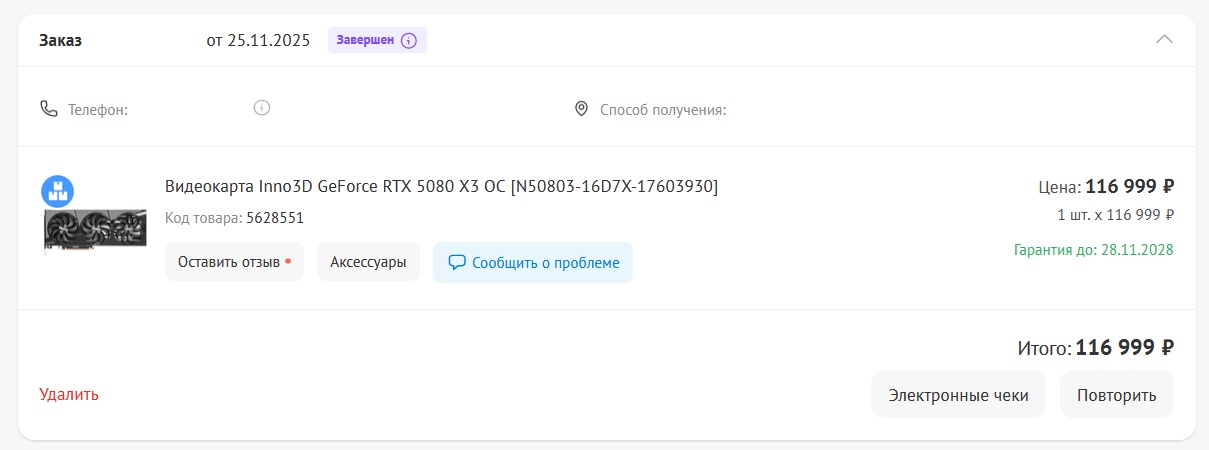Screen dimensions: 1209x450
Task: Report an issue with Сообщить о проблеме
Action: [x=533, y=262]
